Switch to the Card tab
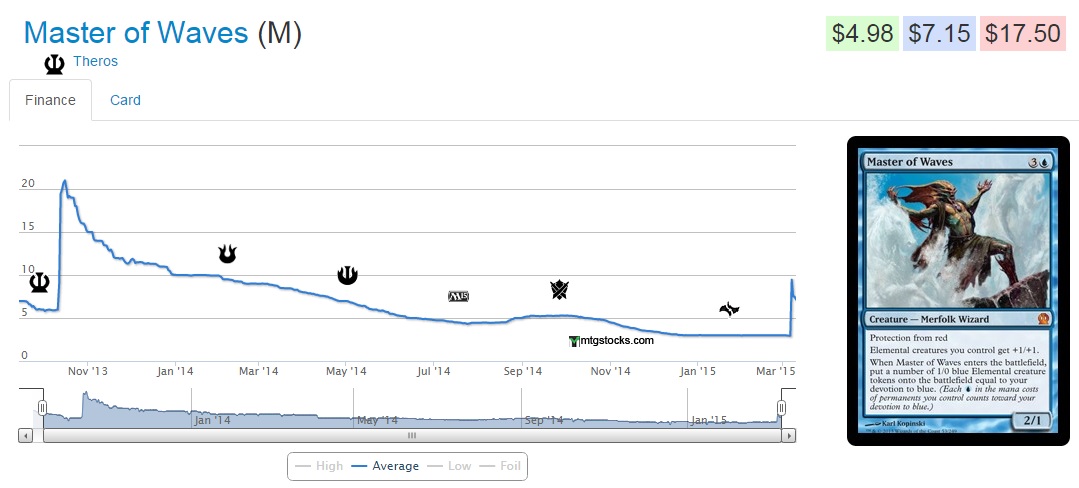Viewport: 1079px width, 488px height. tap(125, 100)
